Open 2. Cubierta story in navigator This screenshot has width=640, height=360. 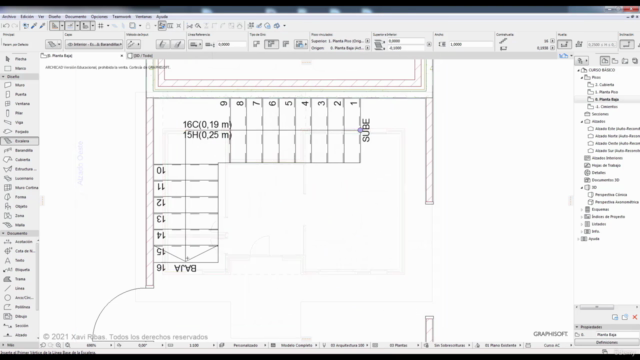[x=604, y=85]
